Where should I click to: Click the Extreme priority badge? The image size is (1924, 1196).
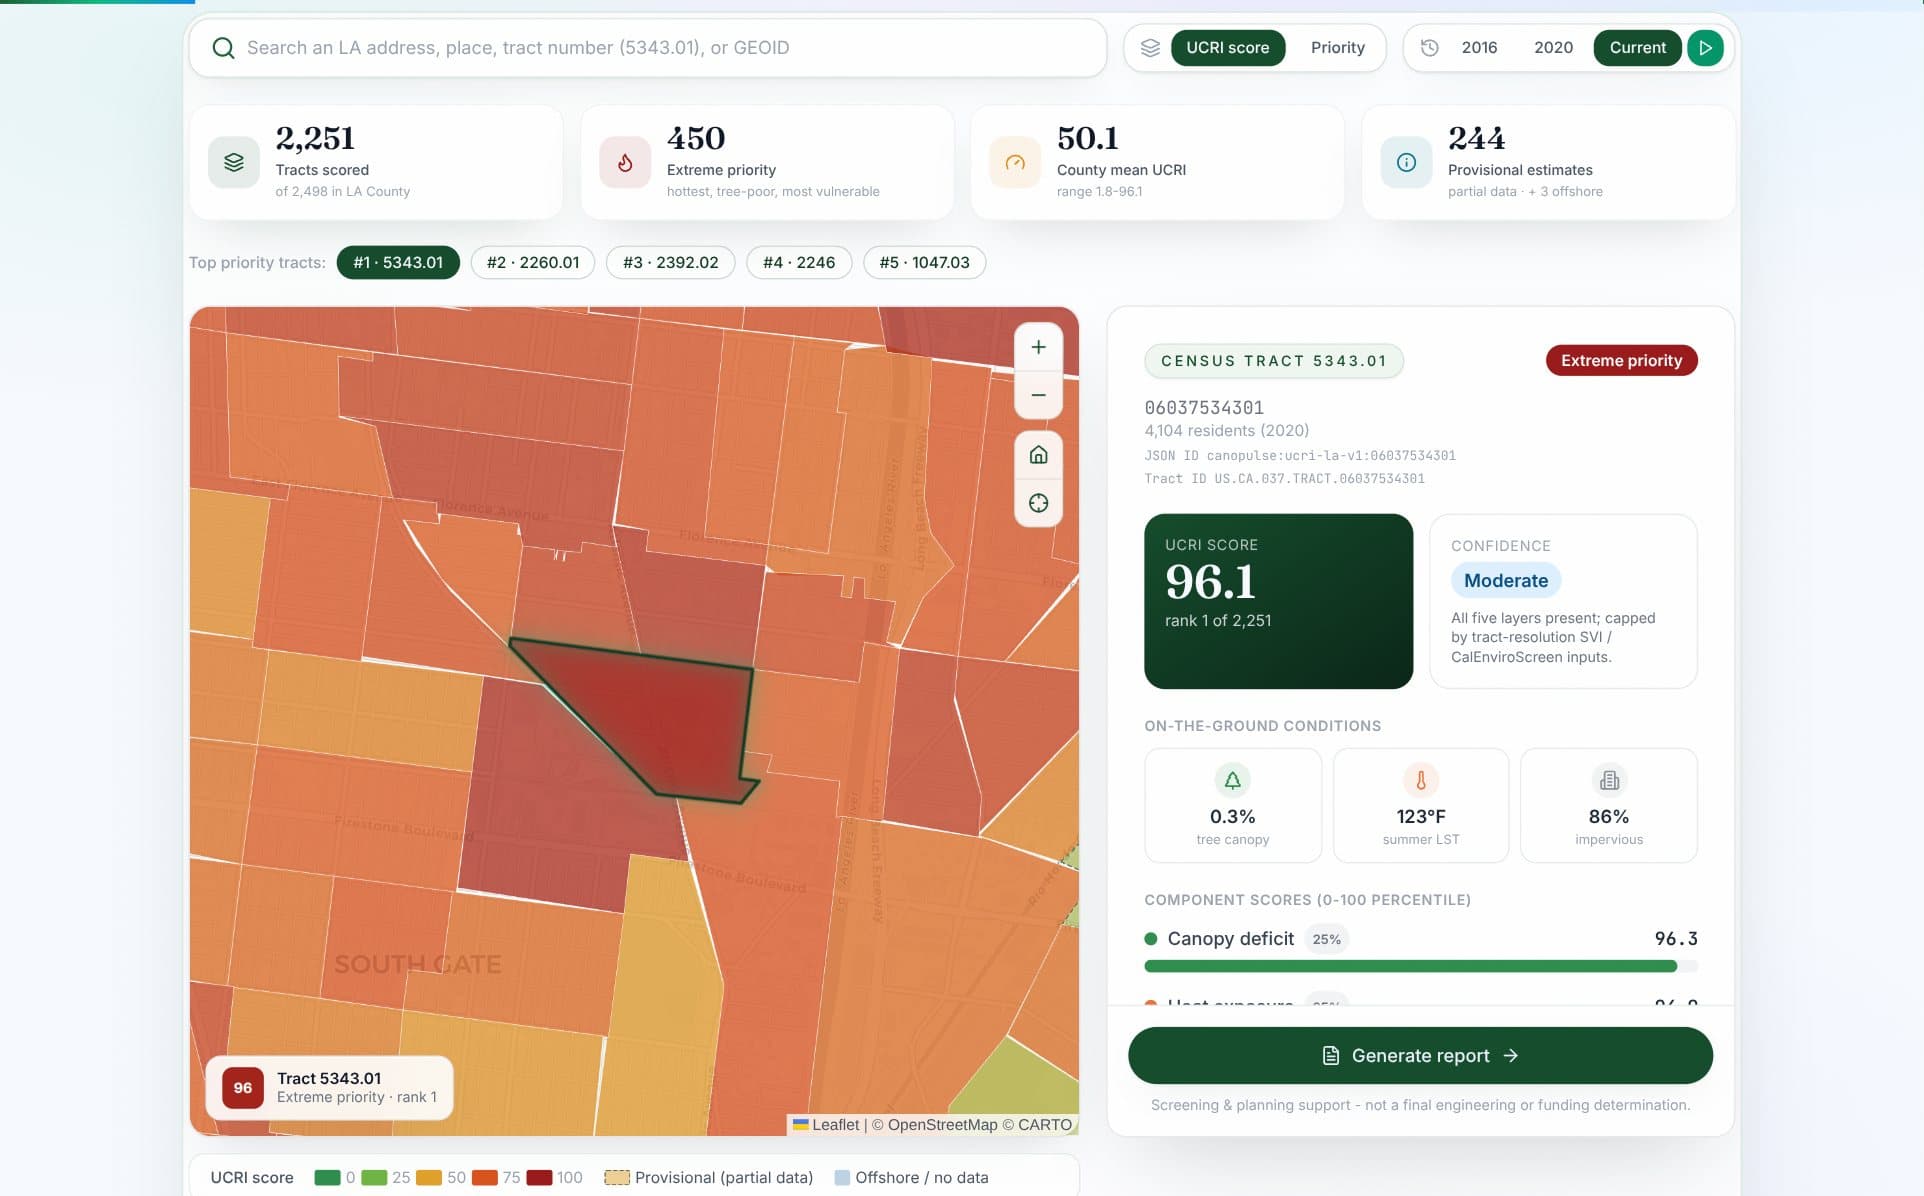(x=1621, y=361)
